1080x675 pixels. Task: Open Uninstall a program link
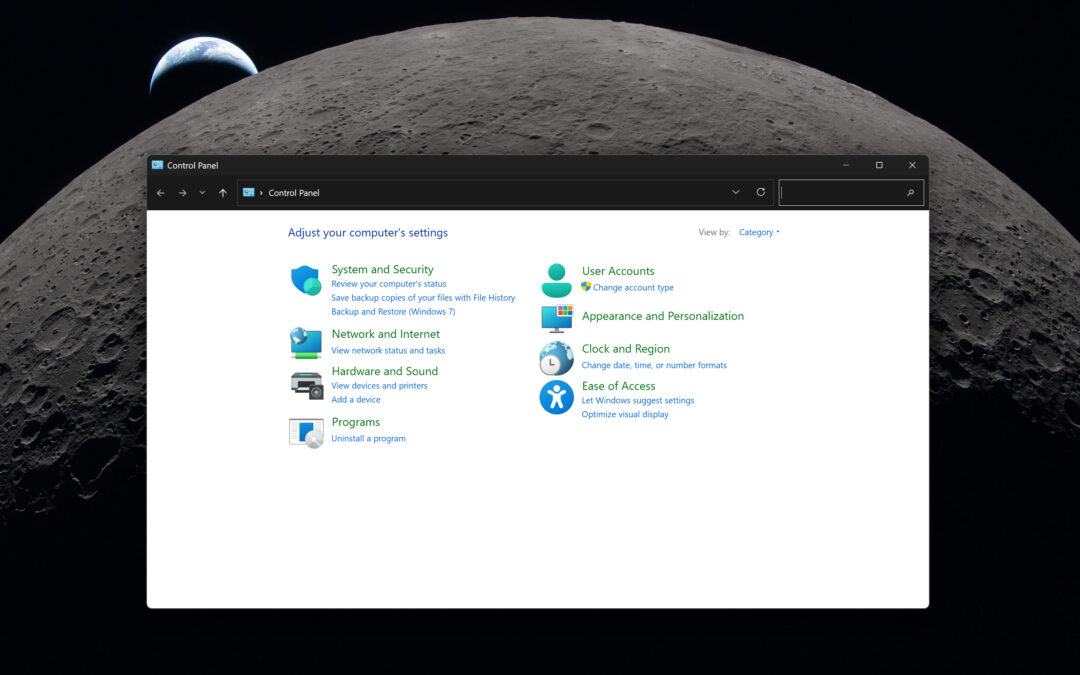[x=368, y=438]
